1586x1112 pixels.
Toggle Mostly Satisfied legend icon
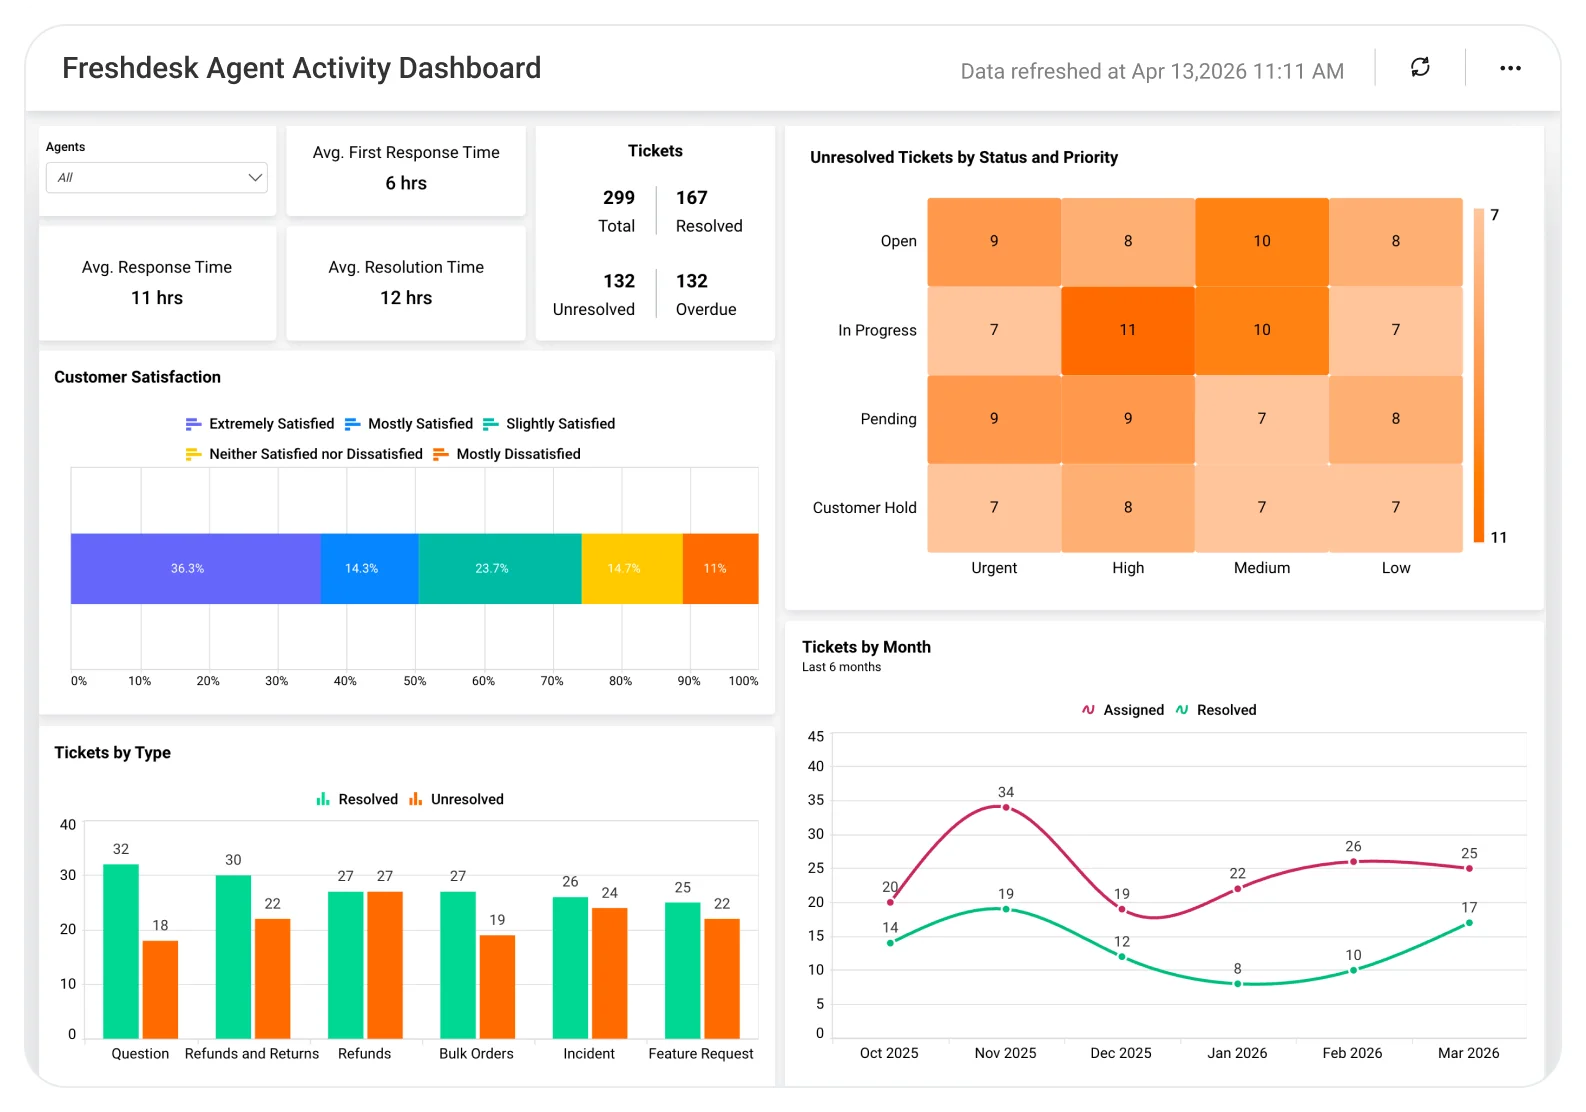[x=352, y=424]
